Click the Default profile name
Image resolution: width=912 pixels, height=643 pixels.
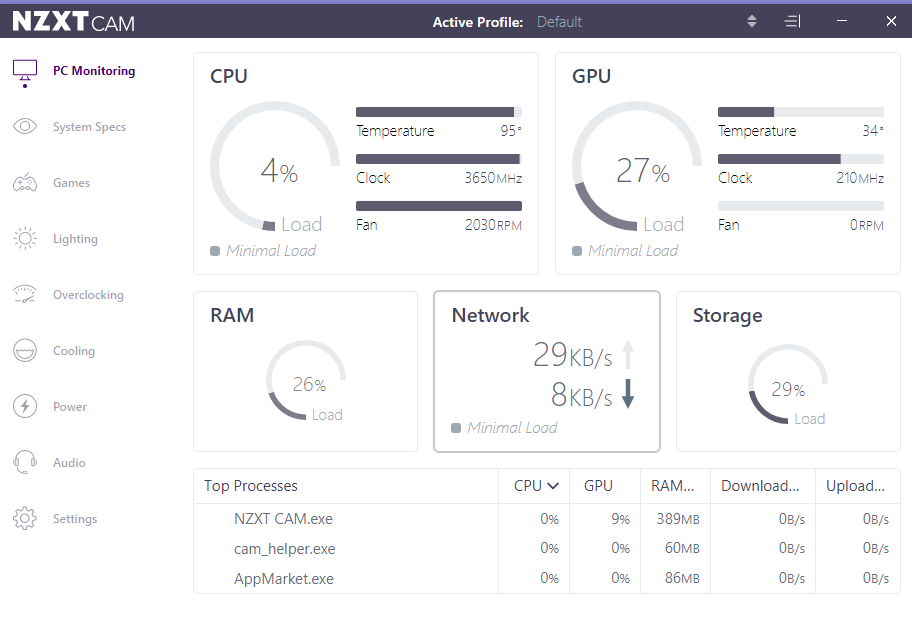click(559, 22)
